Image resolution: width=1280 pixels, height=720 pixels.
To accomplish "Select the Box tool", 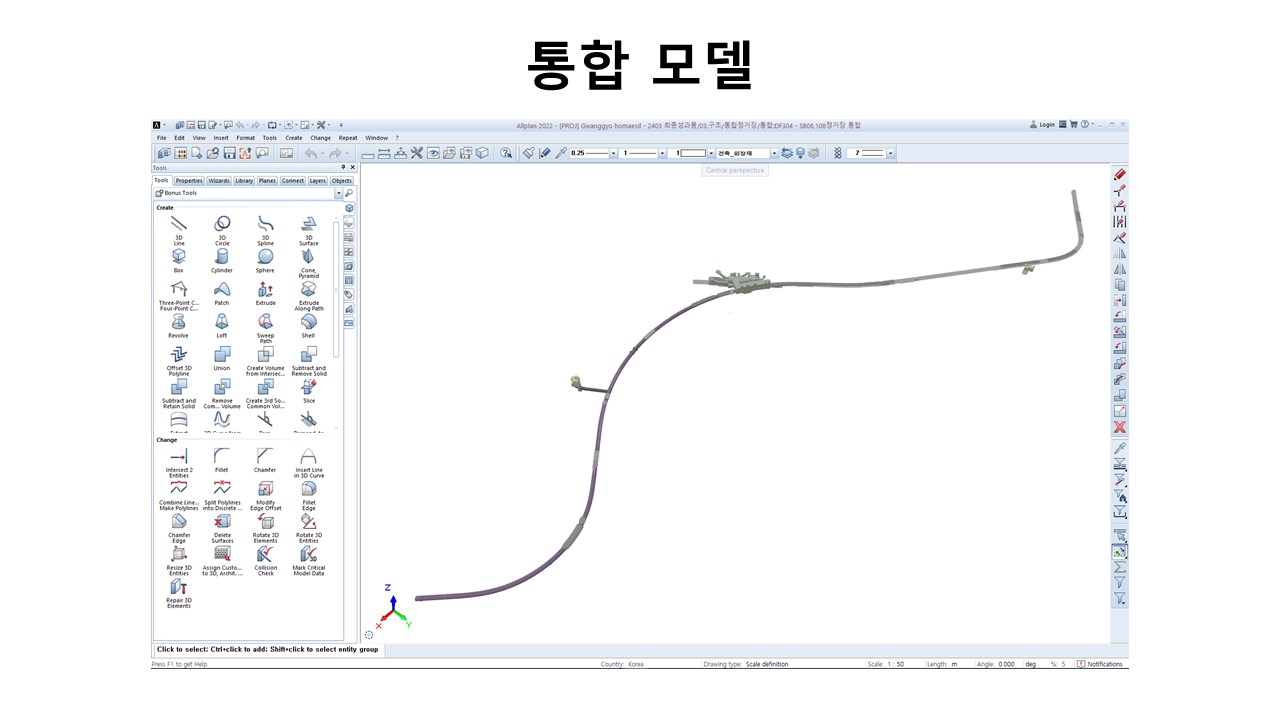I will tap(179, 260).
